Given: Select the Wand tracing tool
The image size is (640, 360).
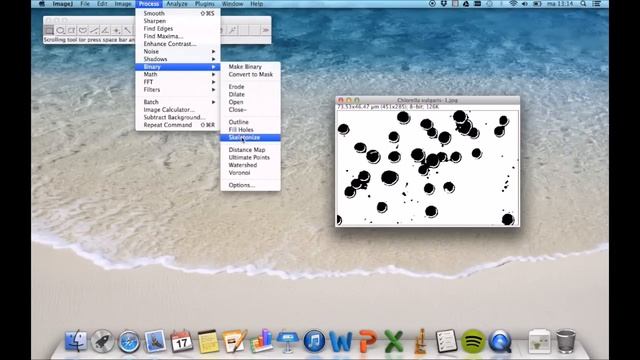Looking at the screenshot, I should click(128, 30).
